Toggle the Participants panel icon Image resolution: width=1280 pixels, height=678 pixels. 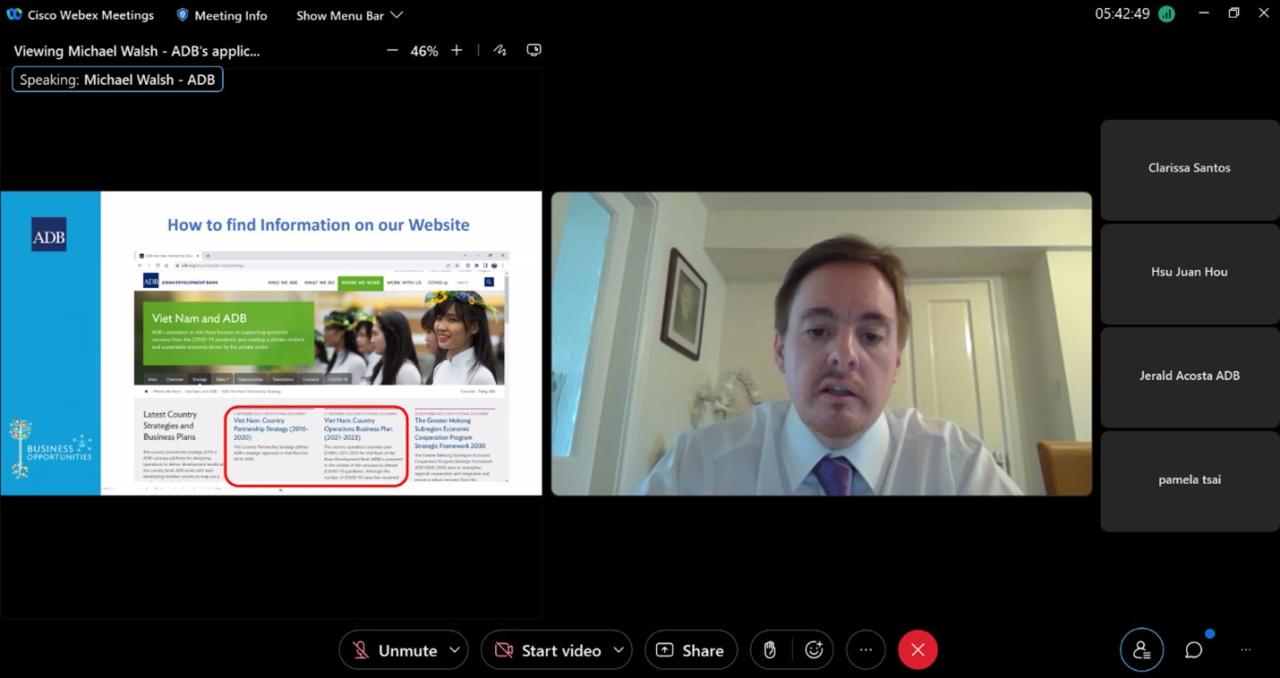[1142, 650]
